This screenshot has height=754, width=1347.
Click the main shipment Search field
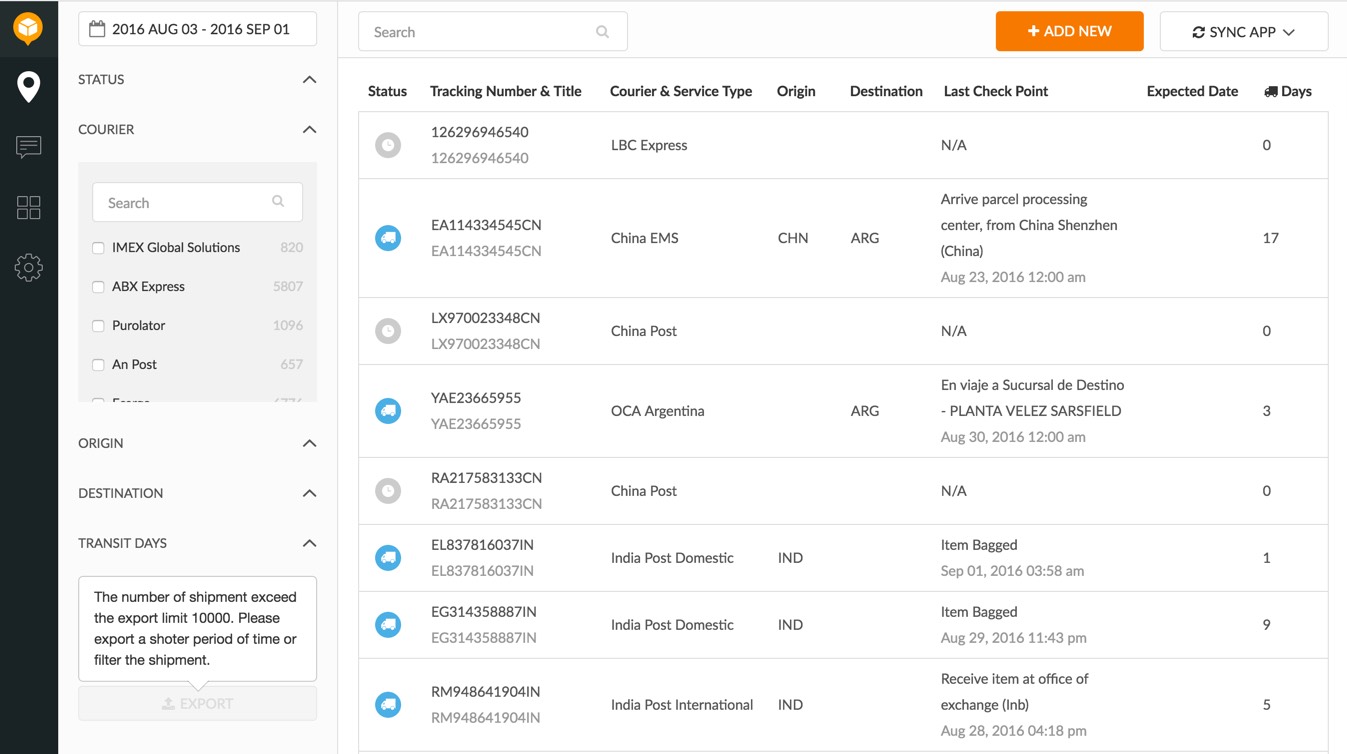tap(480, 32)
